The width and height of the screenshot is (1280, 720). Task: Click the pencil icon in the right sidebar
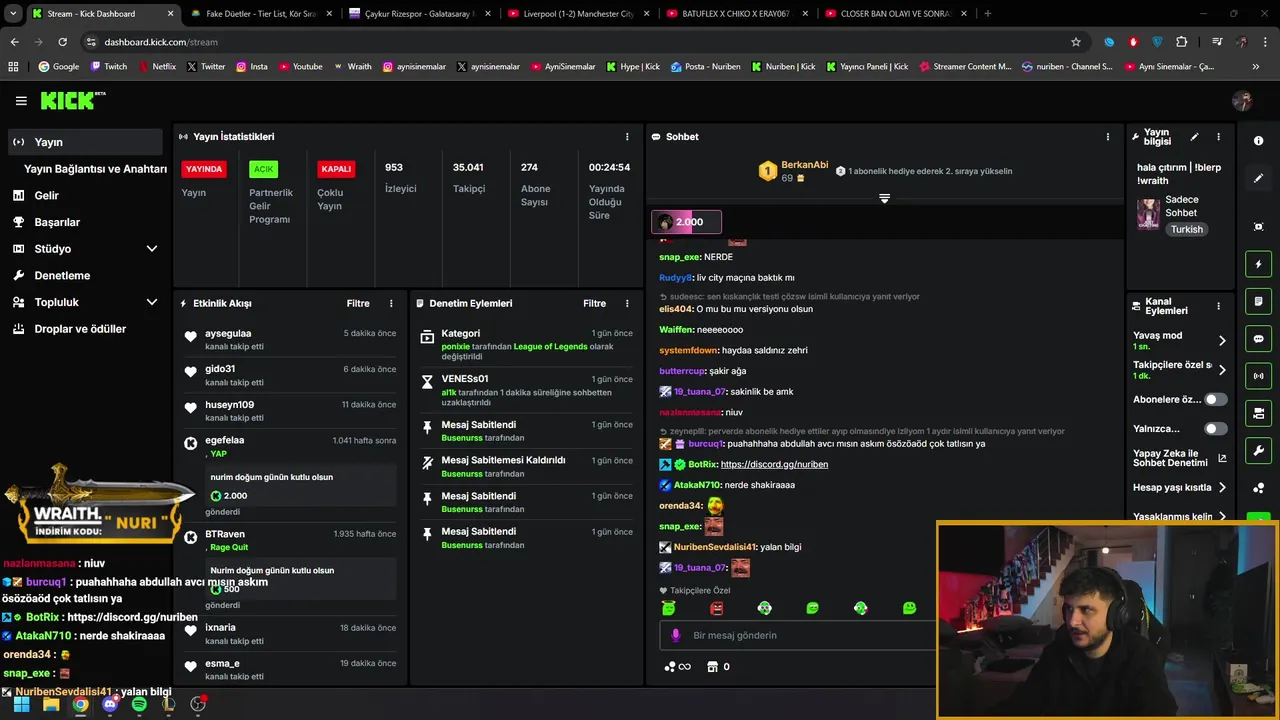pyautogui.click(x=1259, y=178)
